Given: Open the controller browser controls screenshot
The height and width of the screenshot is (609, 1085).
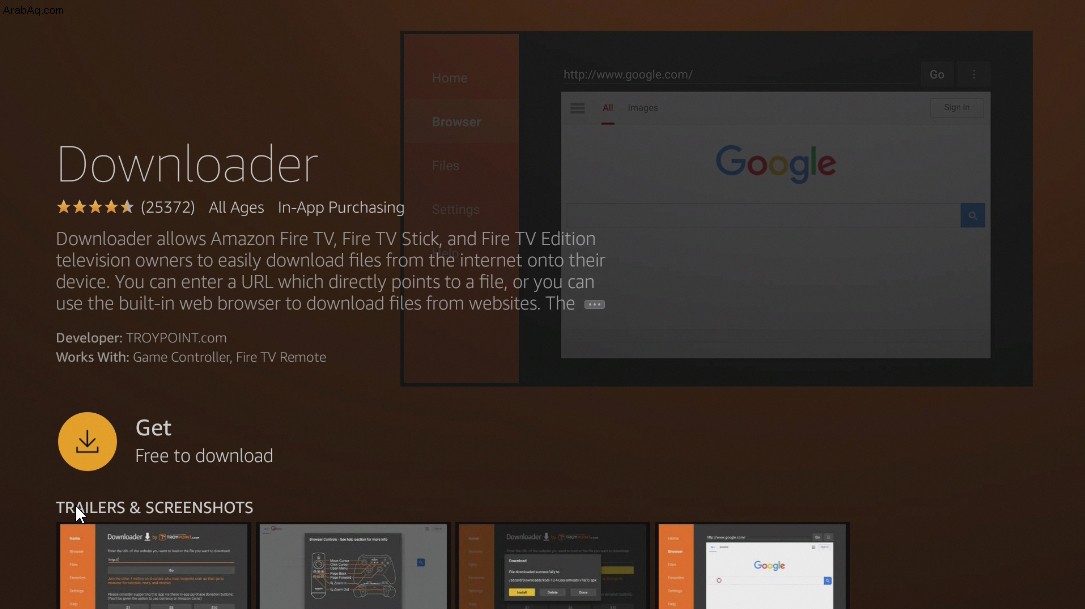Looking at the screenshot, I should (x=354, y=566).
